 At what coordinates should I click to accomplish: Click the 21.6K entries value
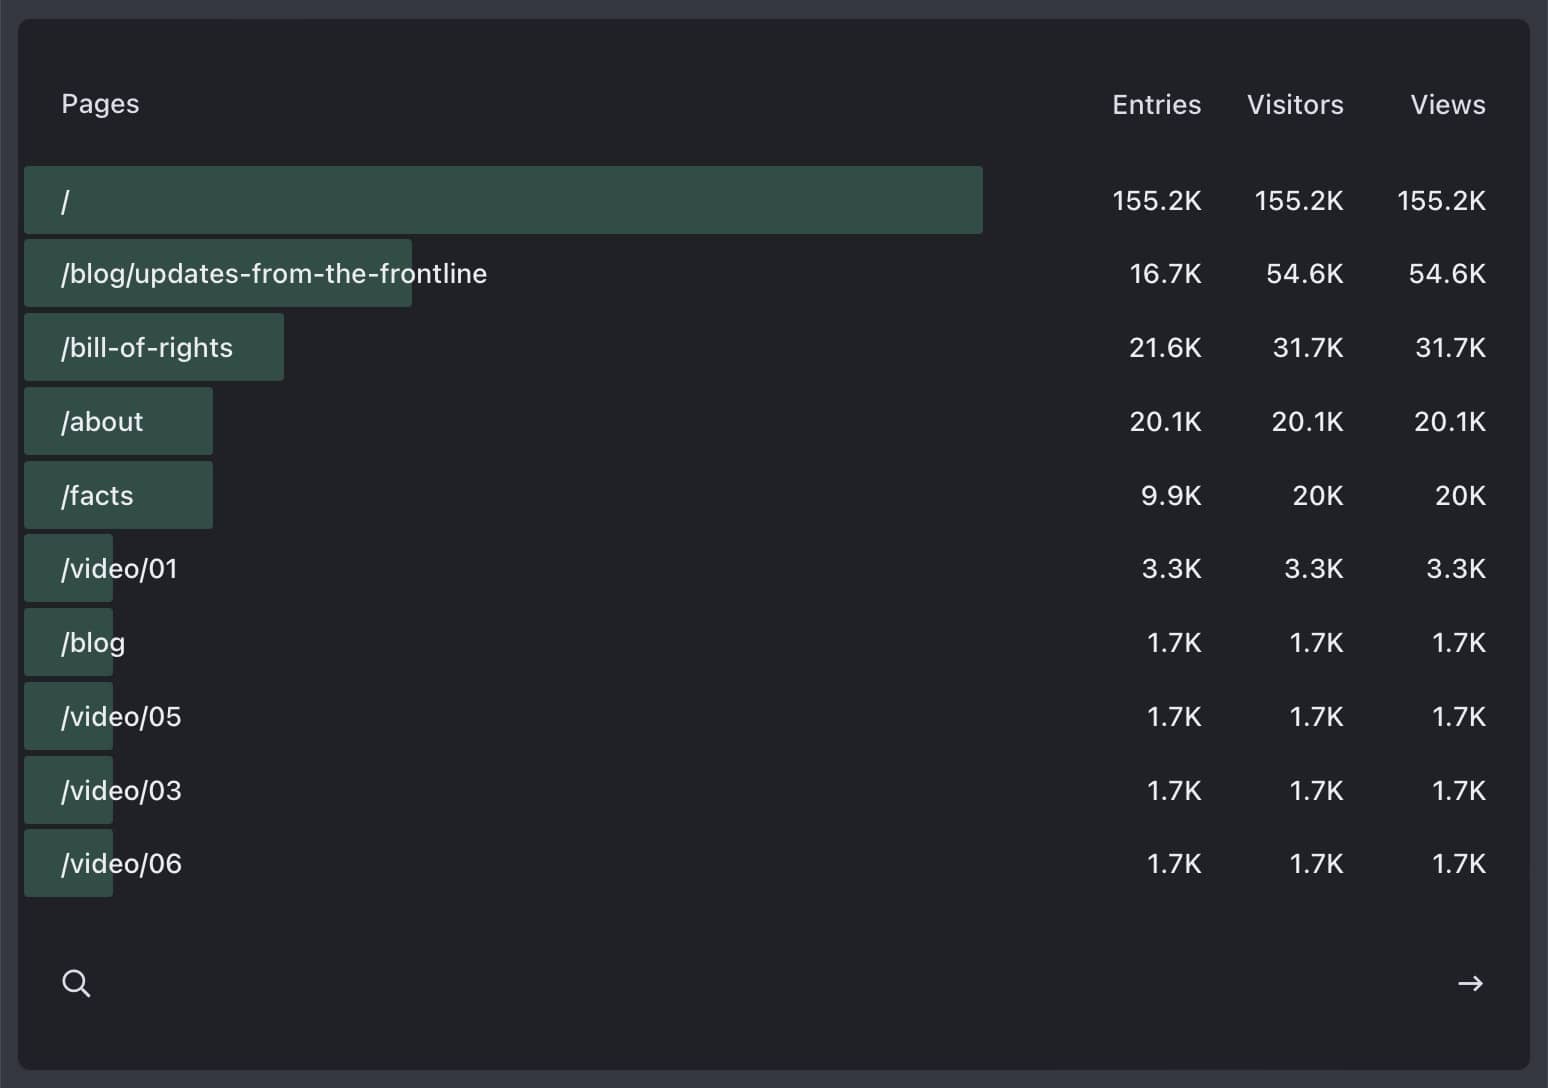click(x=1165, y=348)
